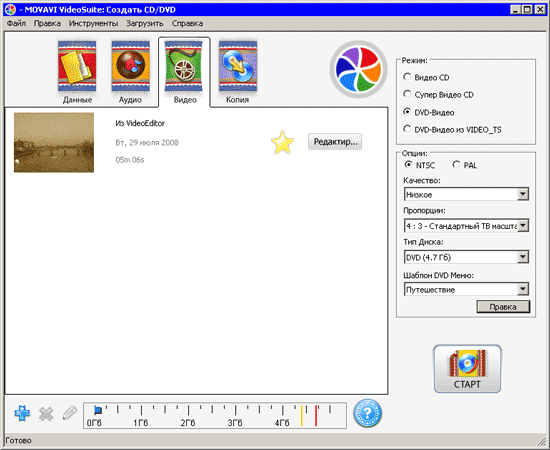Image resolution: width=550 pixels, height=450 pixels.
Task: Expand the Шаблон DVD Меню dropdown
Action: point(523,289)
